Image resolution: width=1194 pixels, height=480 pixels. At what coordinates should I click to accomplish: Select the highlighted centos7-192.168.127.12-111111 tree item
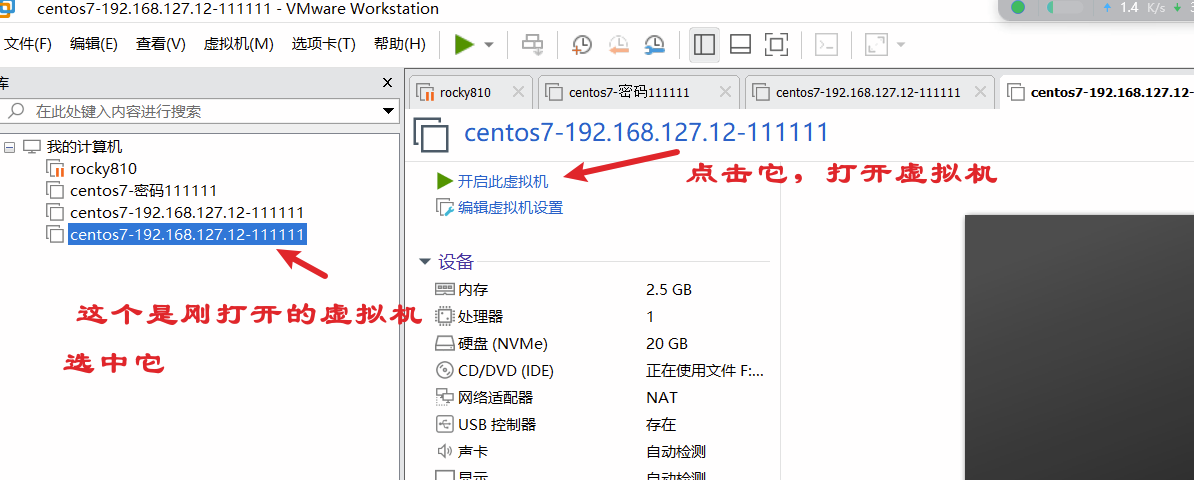[187, 234]
